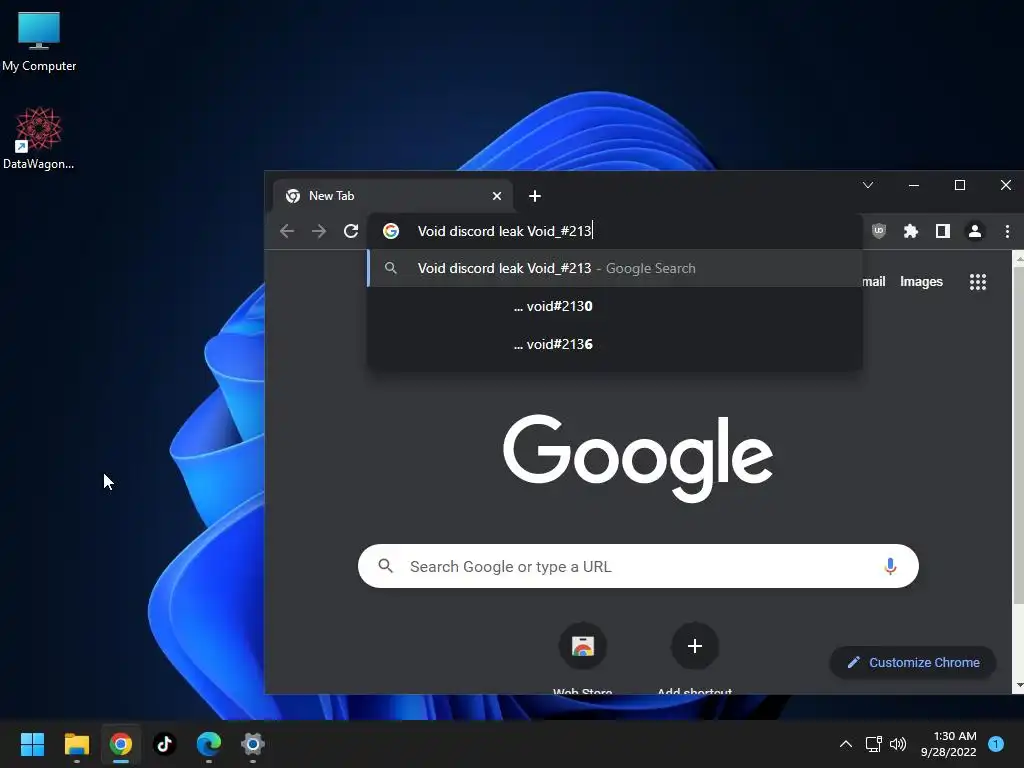1024x768 pixels.
Task: Open TikTok from the taskbar
Action: pos(165,744)
